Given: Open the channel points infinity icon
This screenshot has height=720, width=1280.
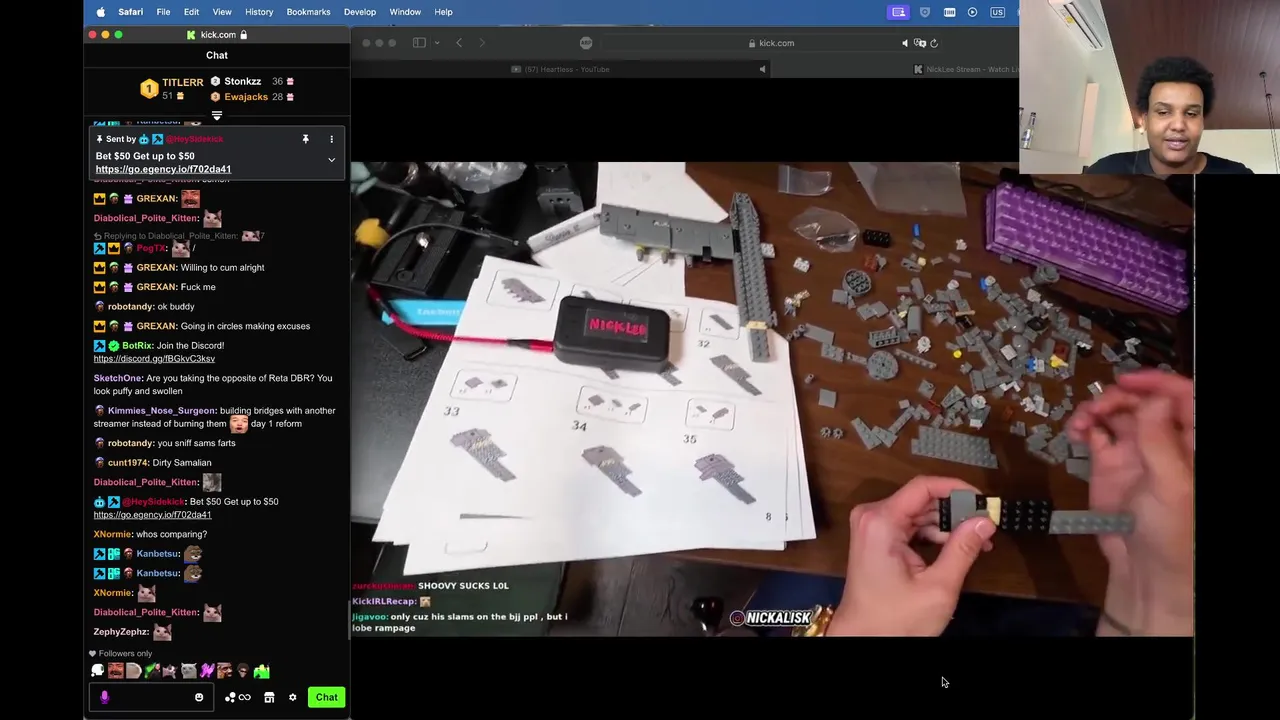Looking at the screenshot, I should (x=244, y=697).
